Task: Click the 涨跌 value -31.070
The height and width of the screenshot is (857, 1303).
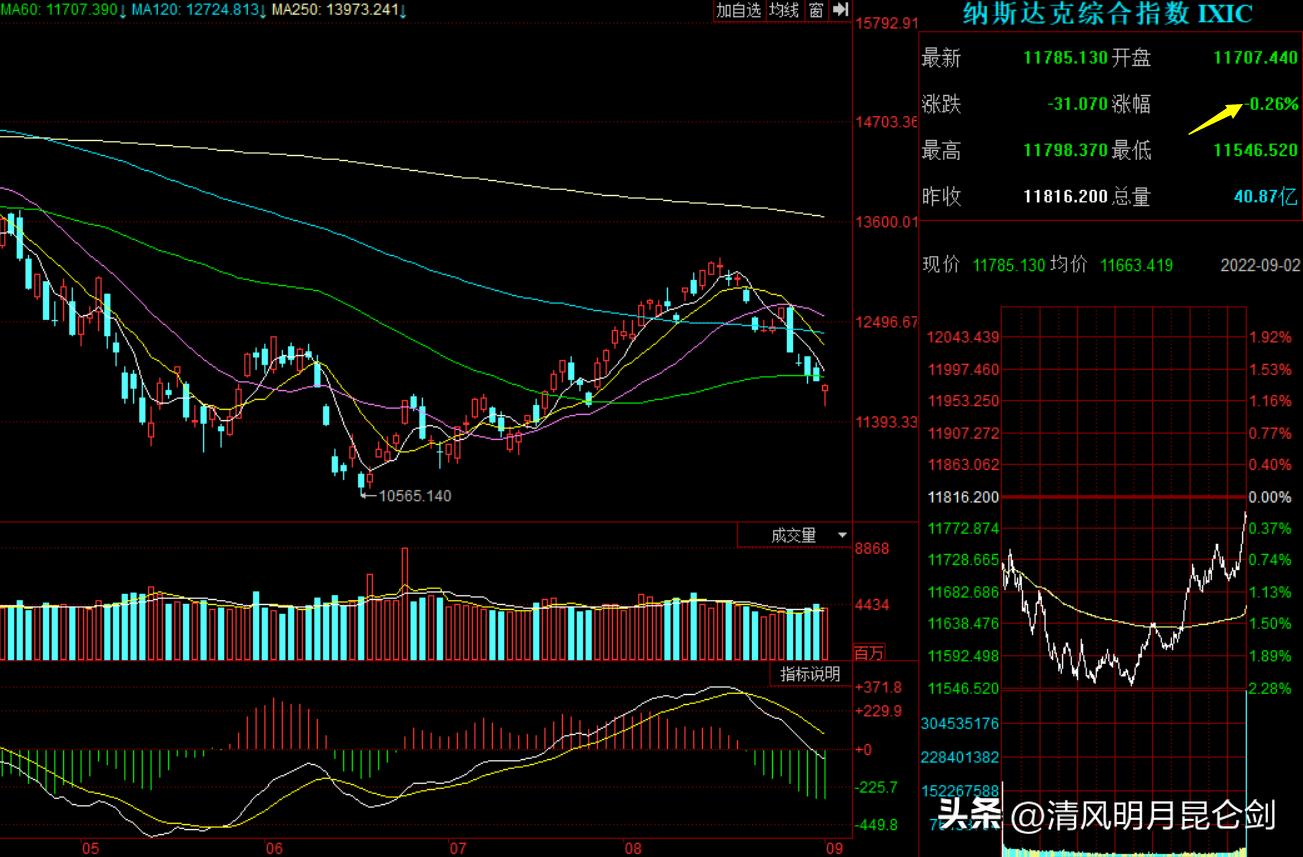Action: click(x=1077, y=104)
